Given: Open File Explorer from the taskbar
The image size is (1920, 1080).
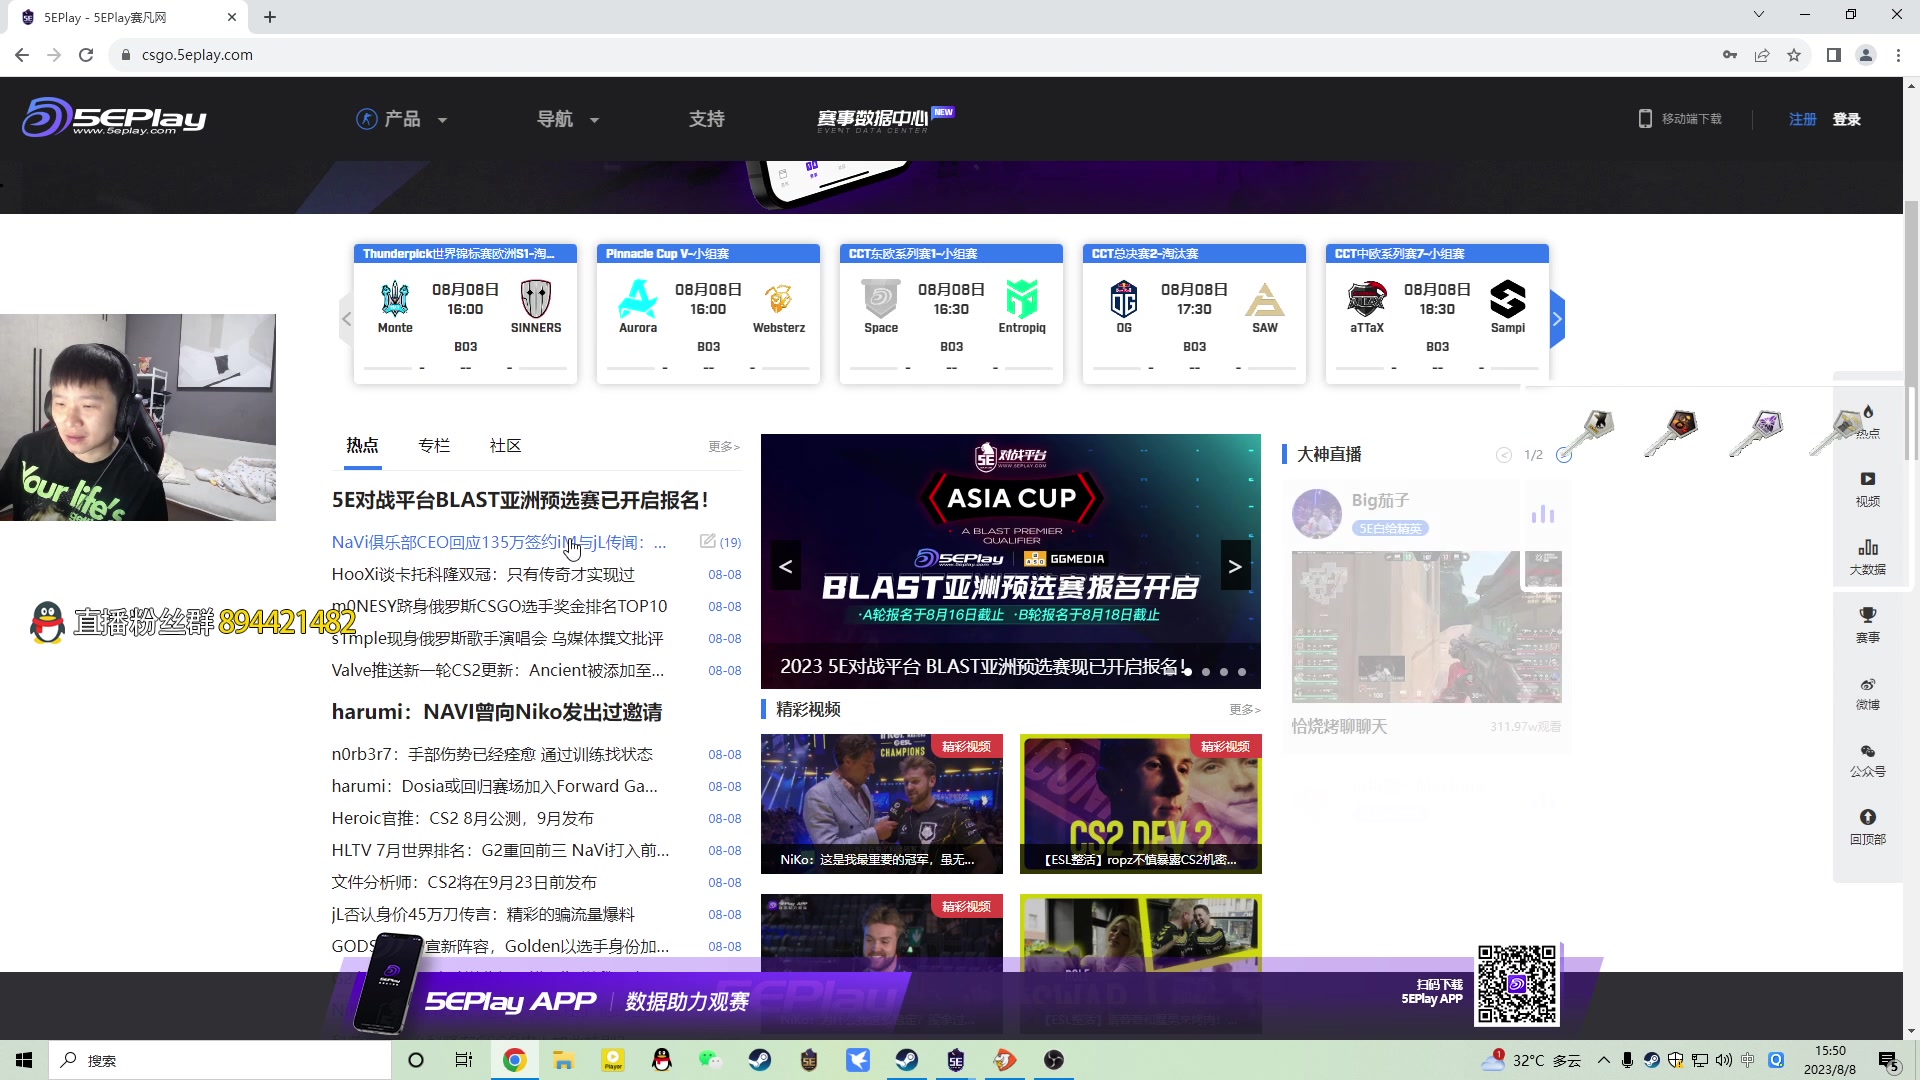Looking at the screenshot, I should tap(563, 1060).
